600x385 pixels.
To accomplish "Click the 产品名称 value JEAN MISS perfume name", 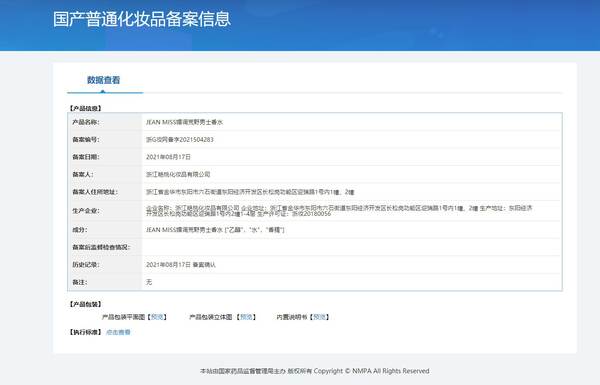I will click(184, 122).
